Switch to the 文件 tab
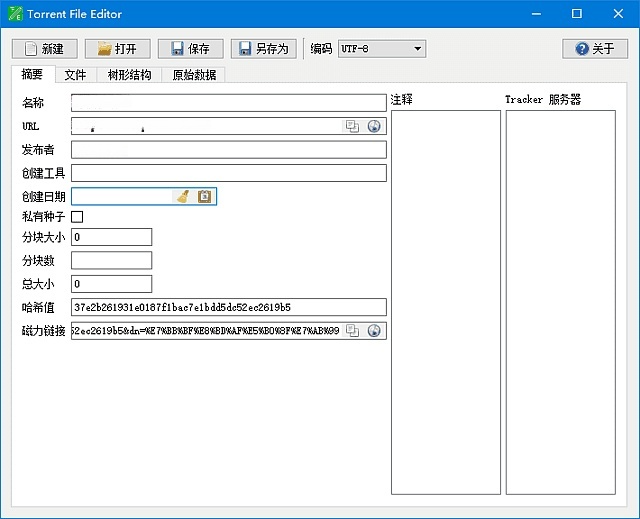Screen dimensions: 640x519 pos(75,75)
